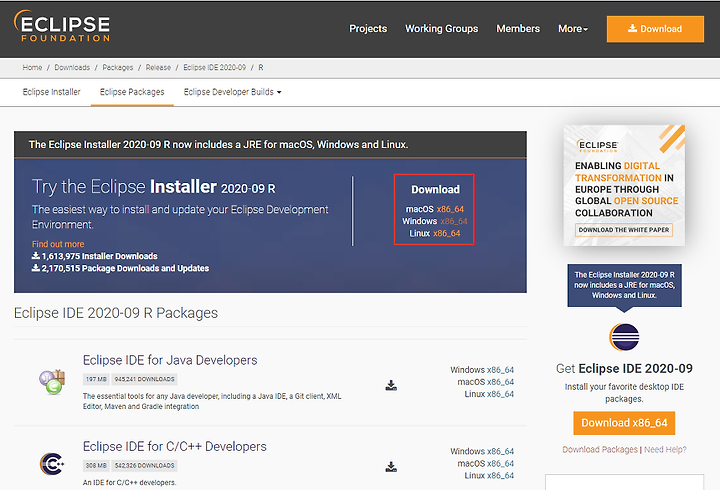Click macOS x86_64 link for C/C++ Developers
The width and height of the screenshot is (720, 490).
(500, 463)
